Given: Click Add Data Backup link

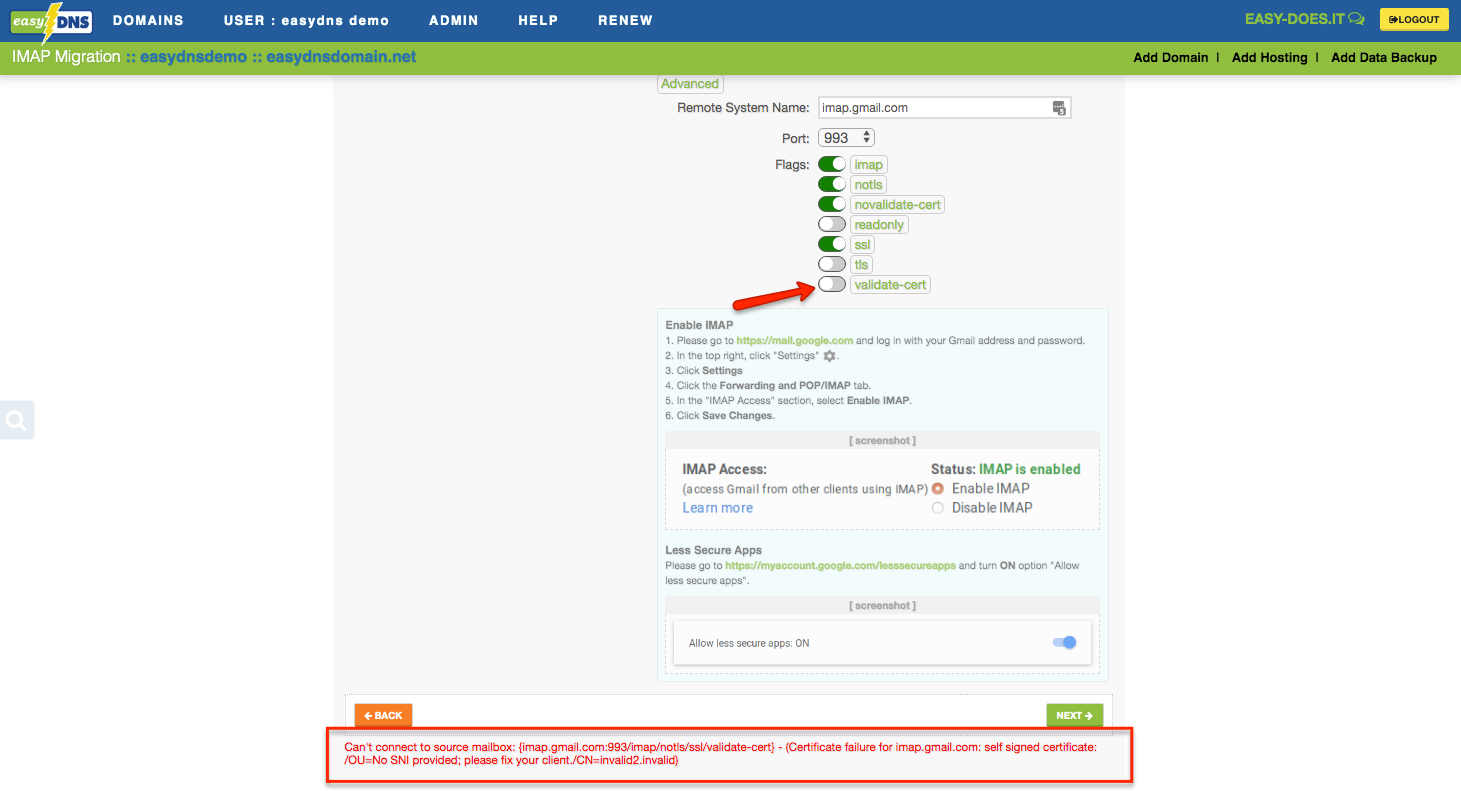Looking at the screenshot, I should tap(1384, 58).
